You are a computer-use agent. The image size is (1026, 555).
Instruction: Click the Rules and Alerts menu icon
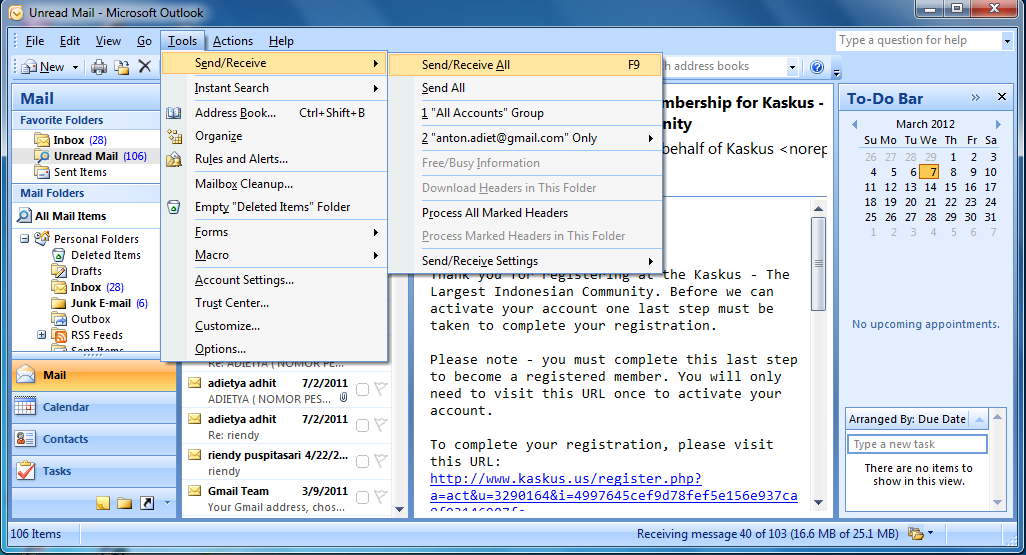[174, 159]
